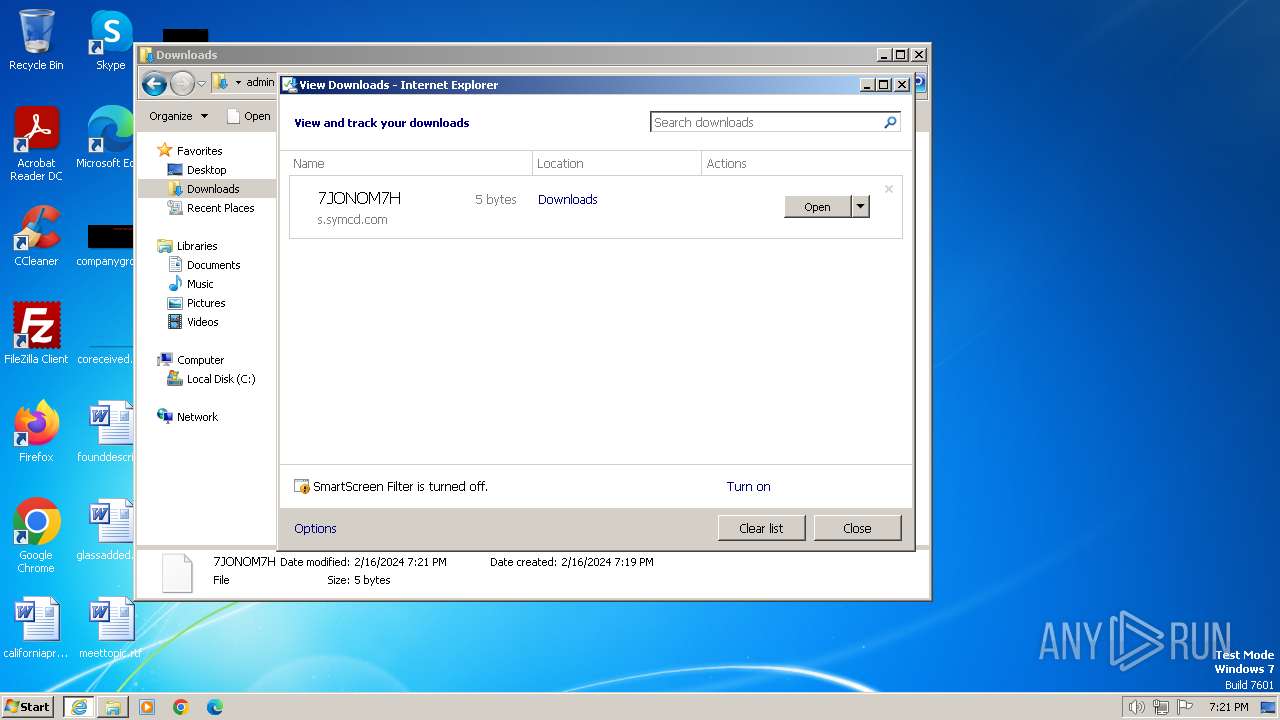This screenshot has width=1280, height=720.
Task: Select 7JONOM7H file name text
Action: click(359, 198)
